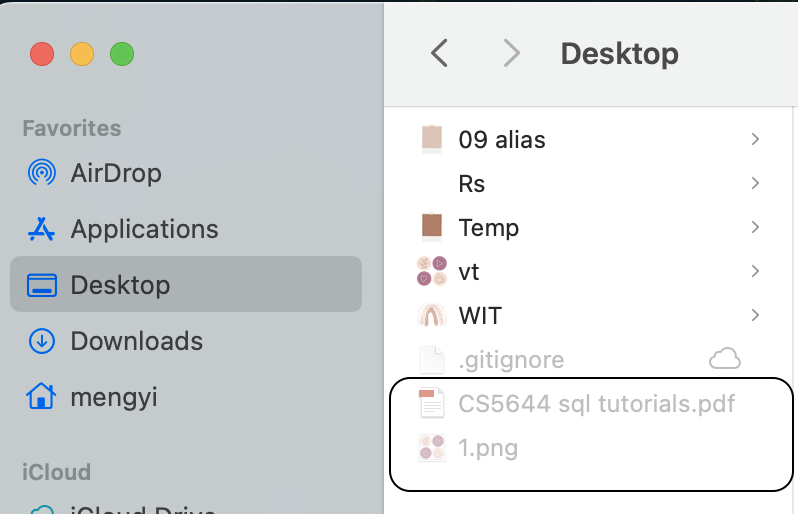Click the AirDrop sidebar icon
This screenshot has height=514, width=798.
click(x=41, y=173)
